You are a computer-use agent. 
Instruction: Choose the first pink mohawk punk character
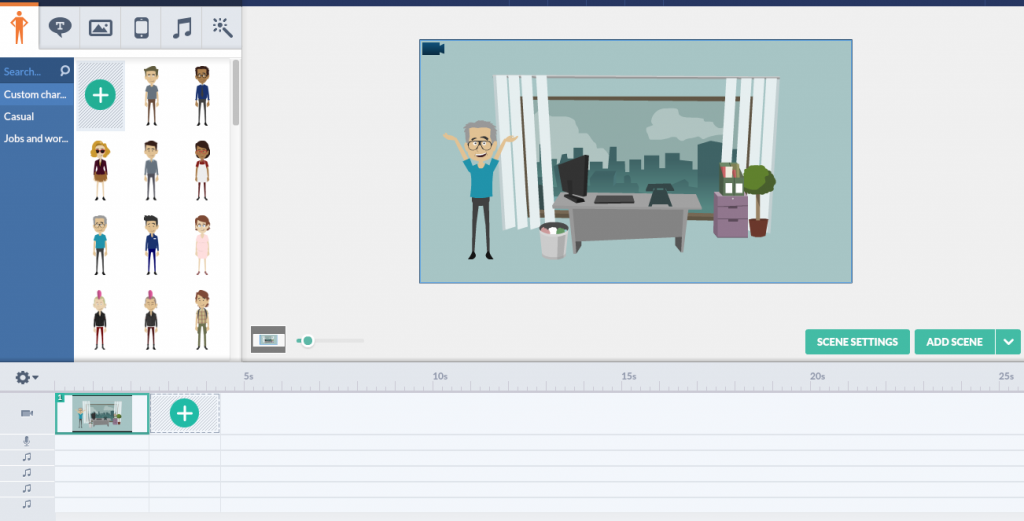coord(100,320)
